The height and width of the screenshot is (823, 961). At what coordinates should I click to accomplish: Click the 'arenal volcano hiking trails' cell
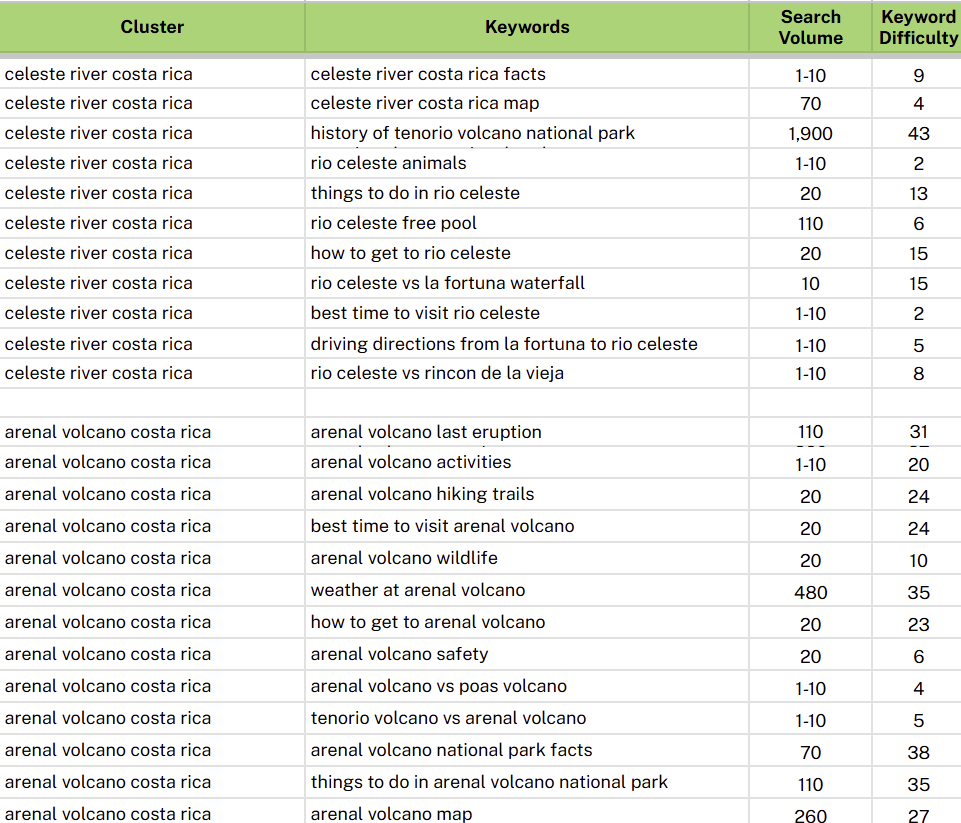click(x=527, y=495)
